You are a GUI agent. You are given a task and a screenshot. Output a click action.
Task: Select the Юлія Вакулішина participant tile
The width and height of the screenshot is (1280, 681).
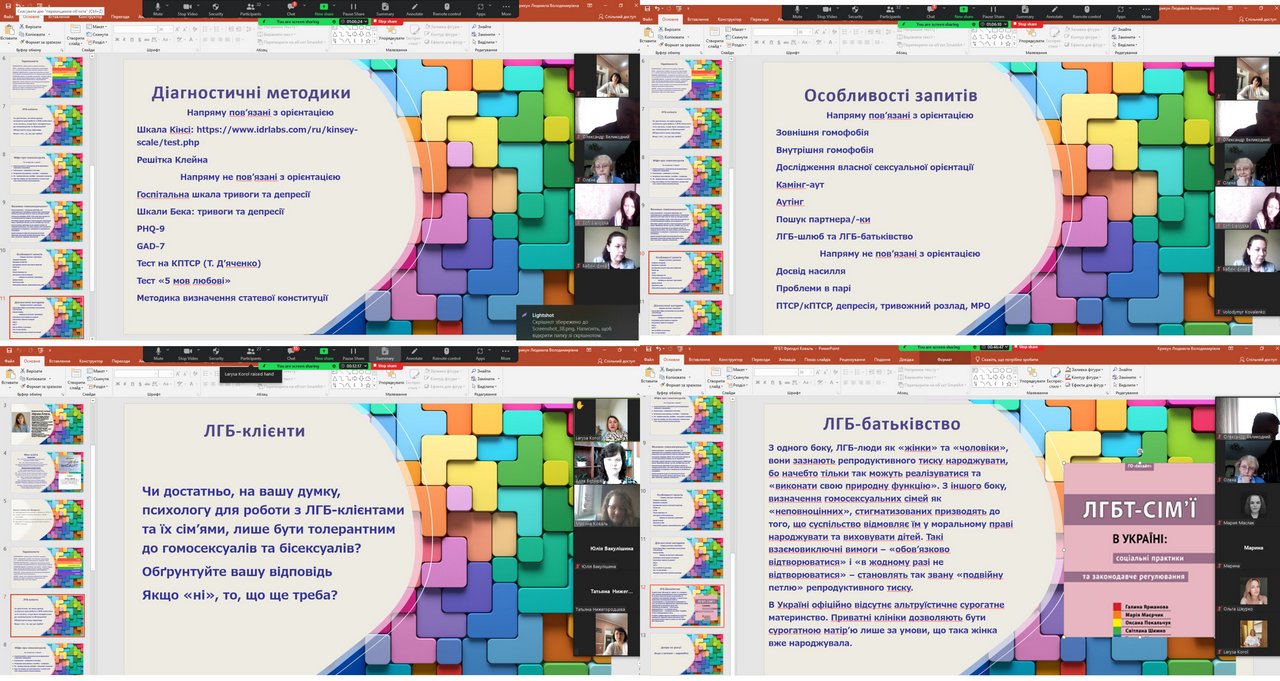[607, 549]
